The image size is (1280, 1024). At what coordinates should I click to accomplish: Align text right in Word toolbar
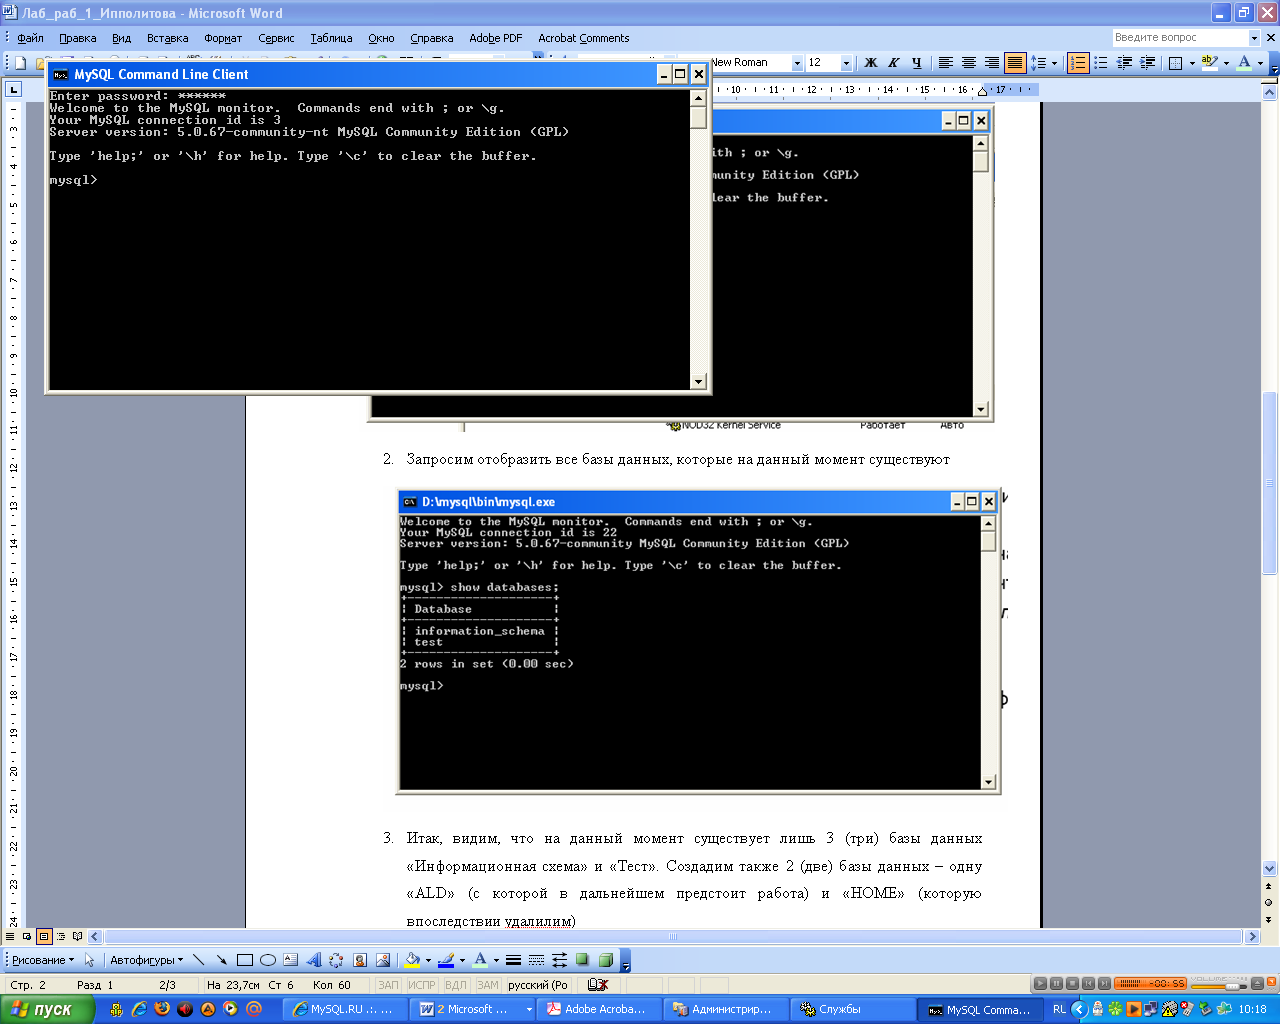[x=992, y=62]
